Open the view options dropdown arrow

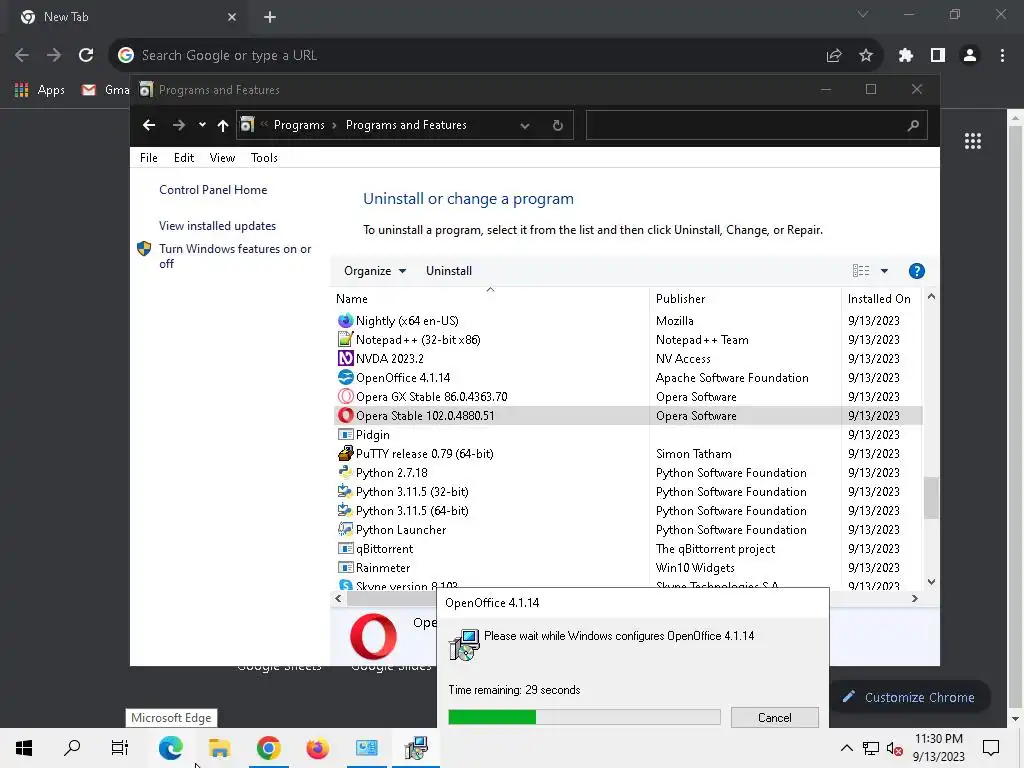[884, 271]
